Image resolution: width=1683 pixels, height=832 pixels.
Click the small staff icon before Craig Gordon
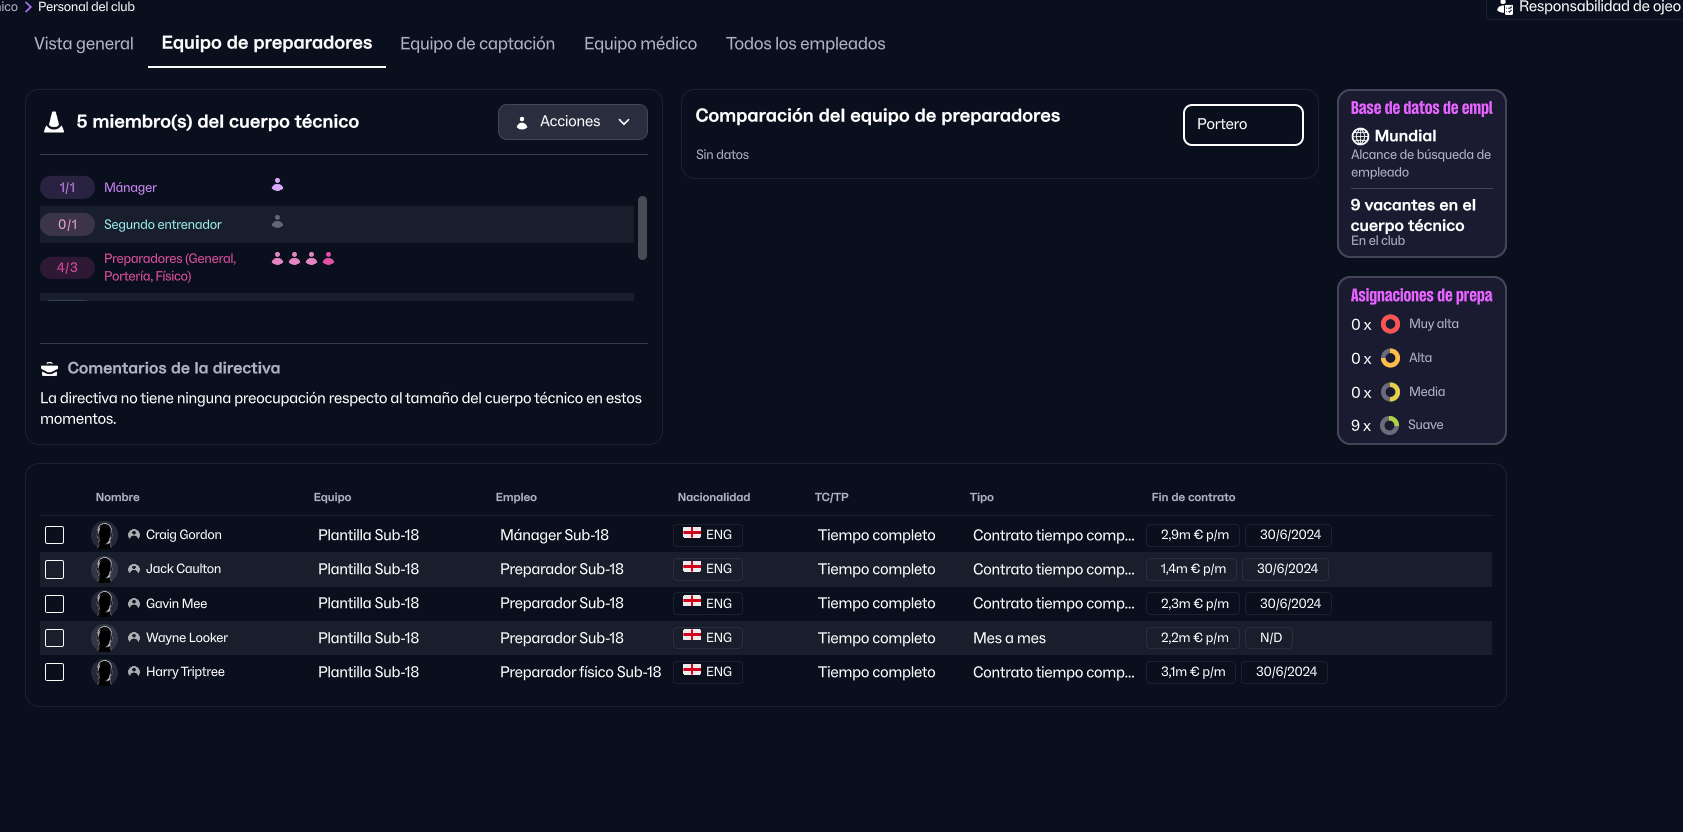pos(134,535)
